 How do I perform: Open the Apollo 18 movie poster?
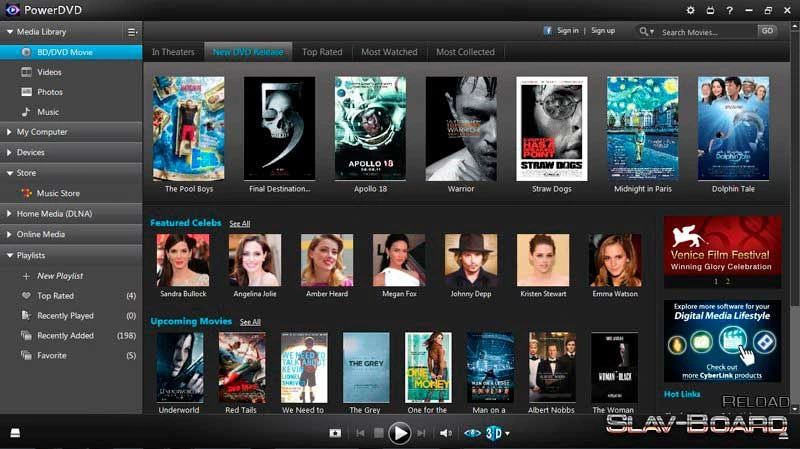pos(370,129)
